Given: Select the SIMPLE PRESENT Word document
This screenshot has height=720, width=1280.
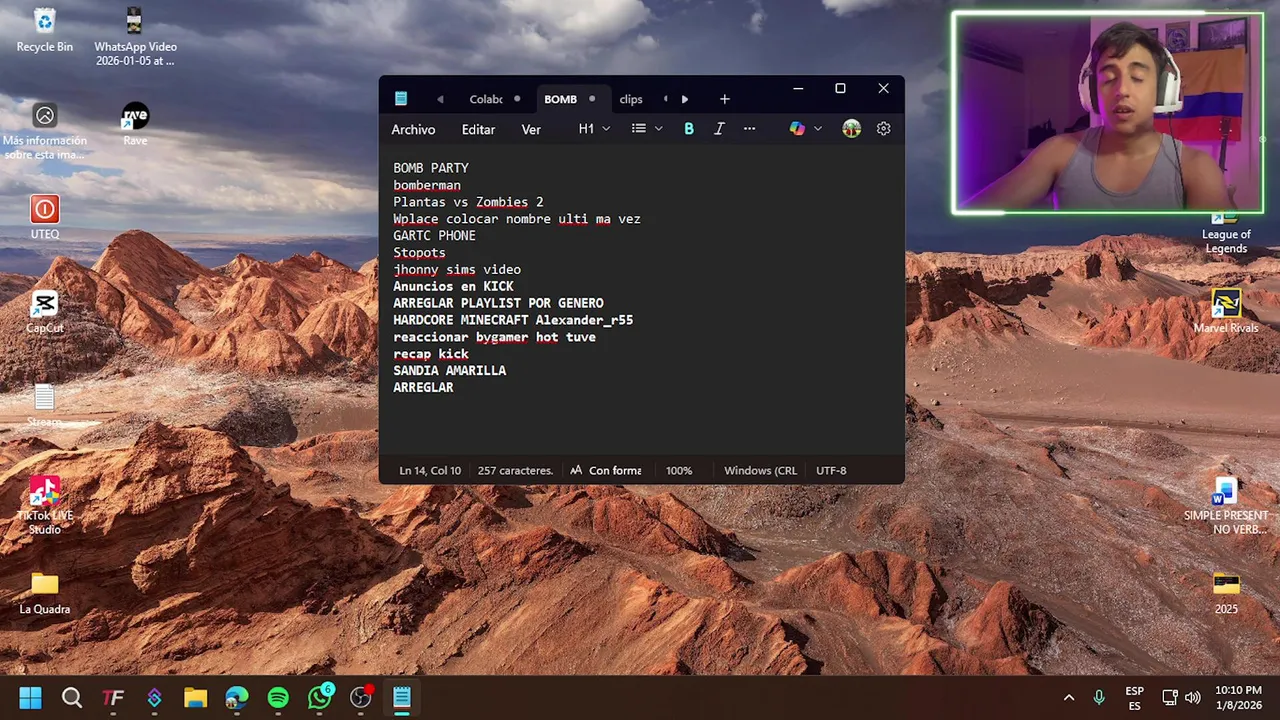Looking at the screenshot, I should point(1226,505).
